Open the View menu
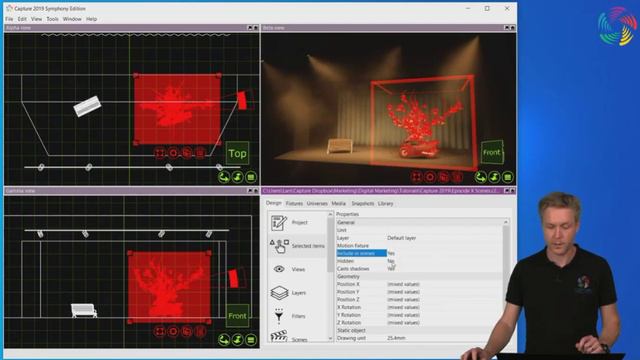Image resolution: width=640 pixels, height=360 pixels. 36,19
